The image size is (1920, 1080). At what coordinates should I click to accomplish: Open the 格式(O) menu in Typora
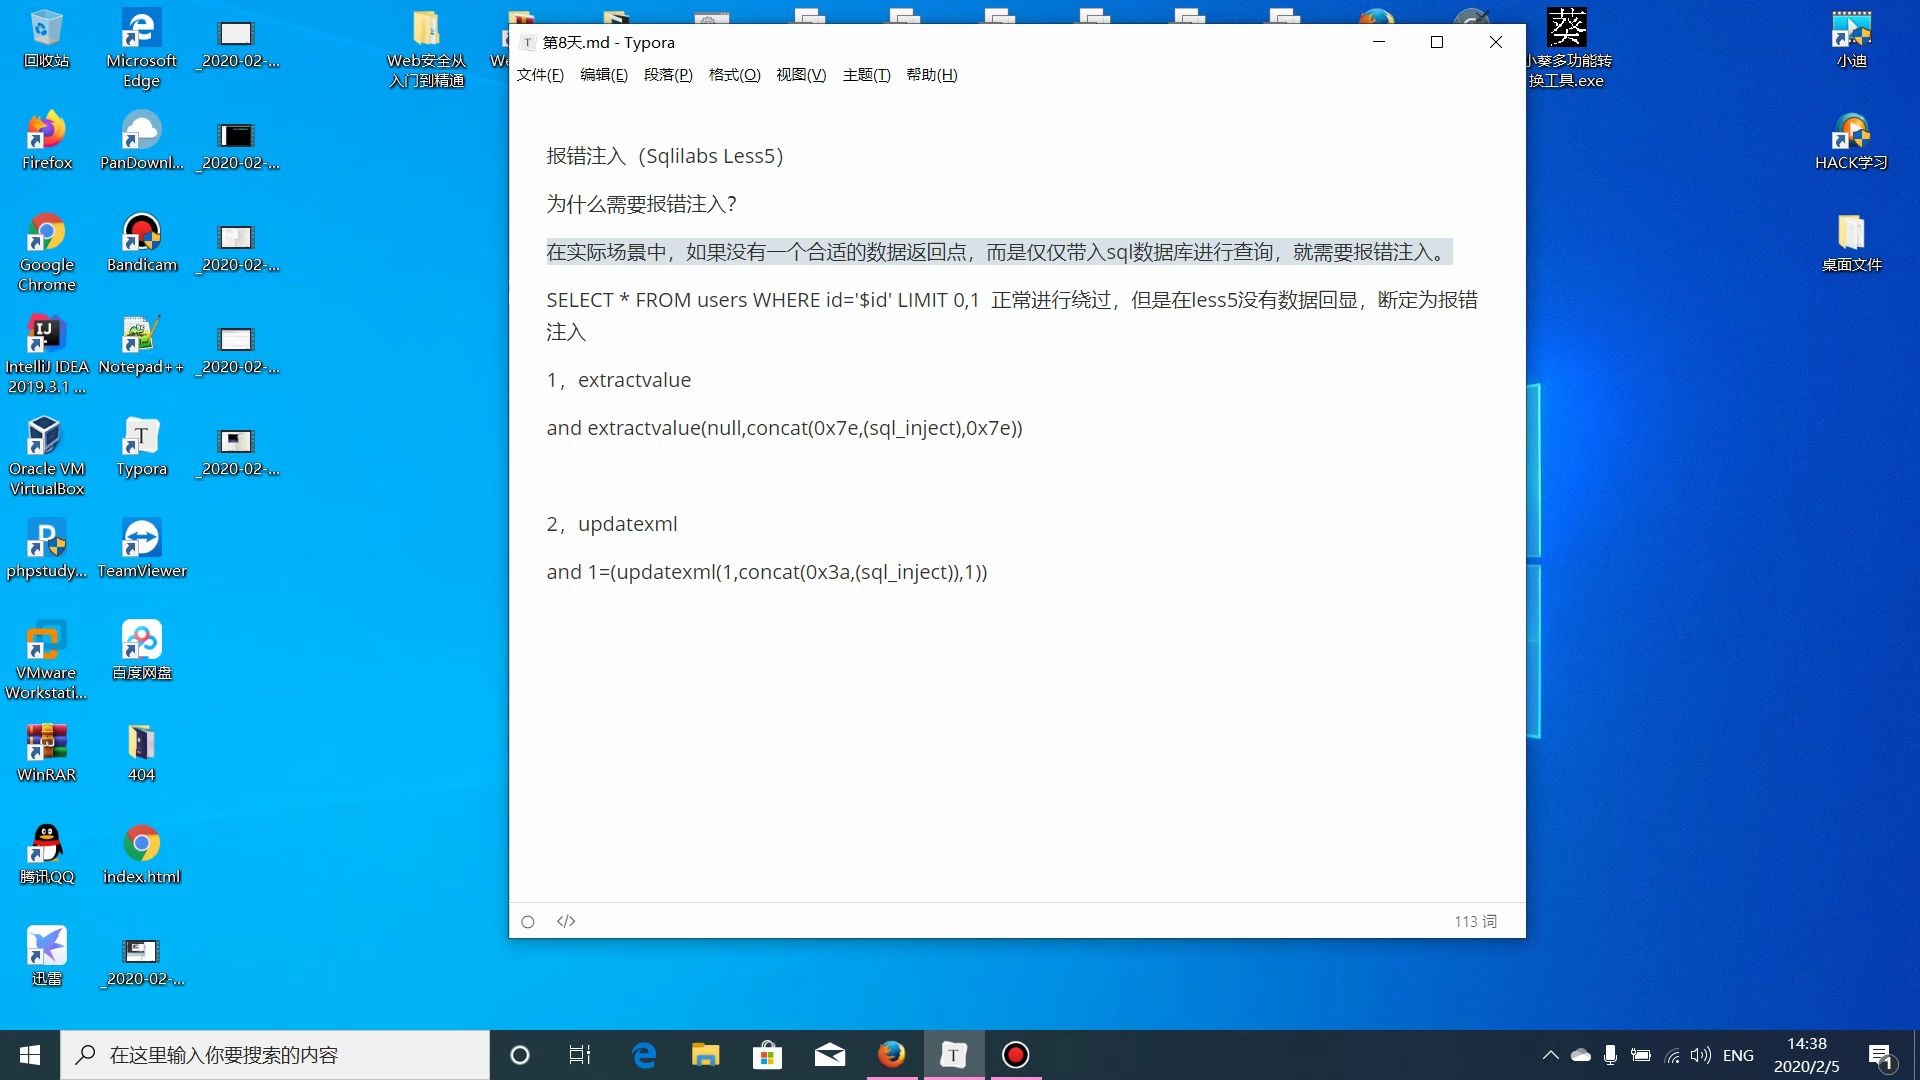tap(734, 74)
